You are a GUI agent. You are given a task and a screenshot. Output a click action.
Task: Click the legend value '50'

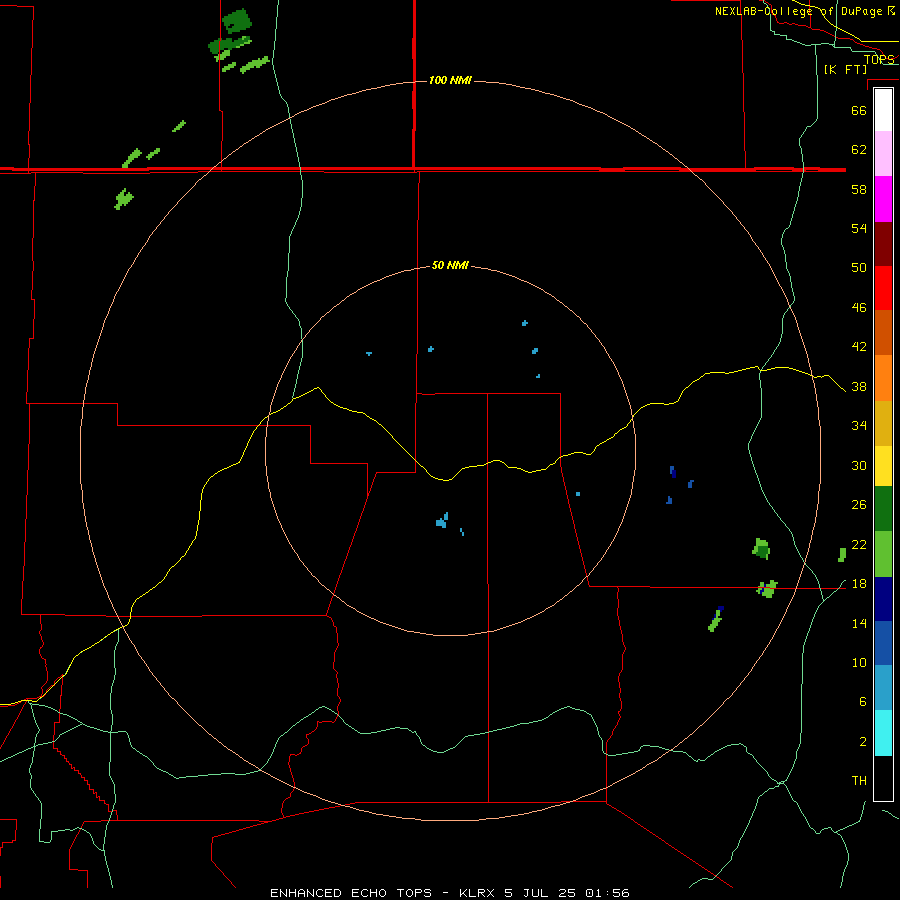(x=859, y=268)
